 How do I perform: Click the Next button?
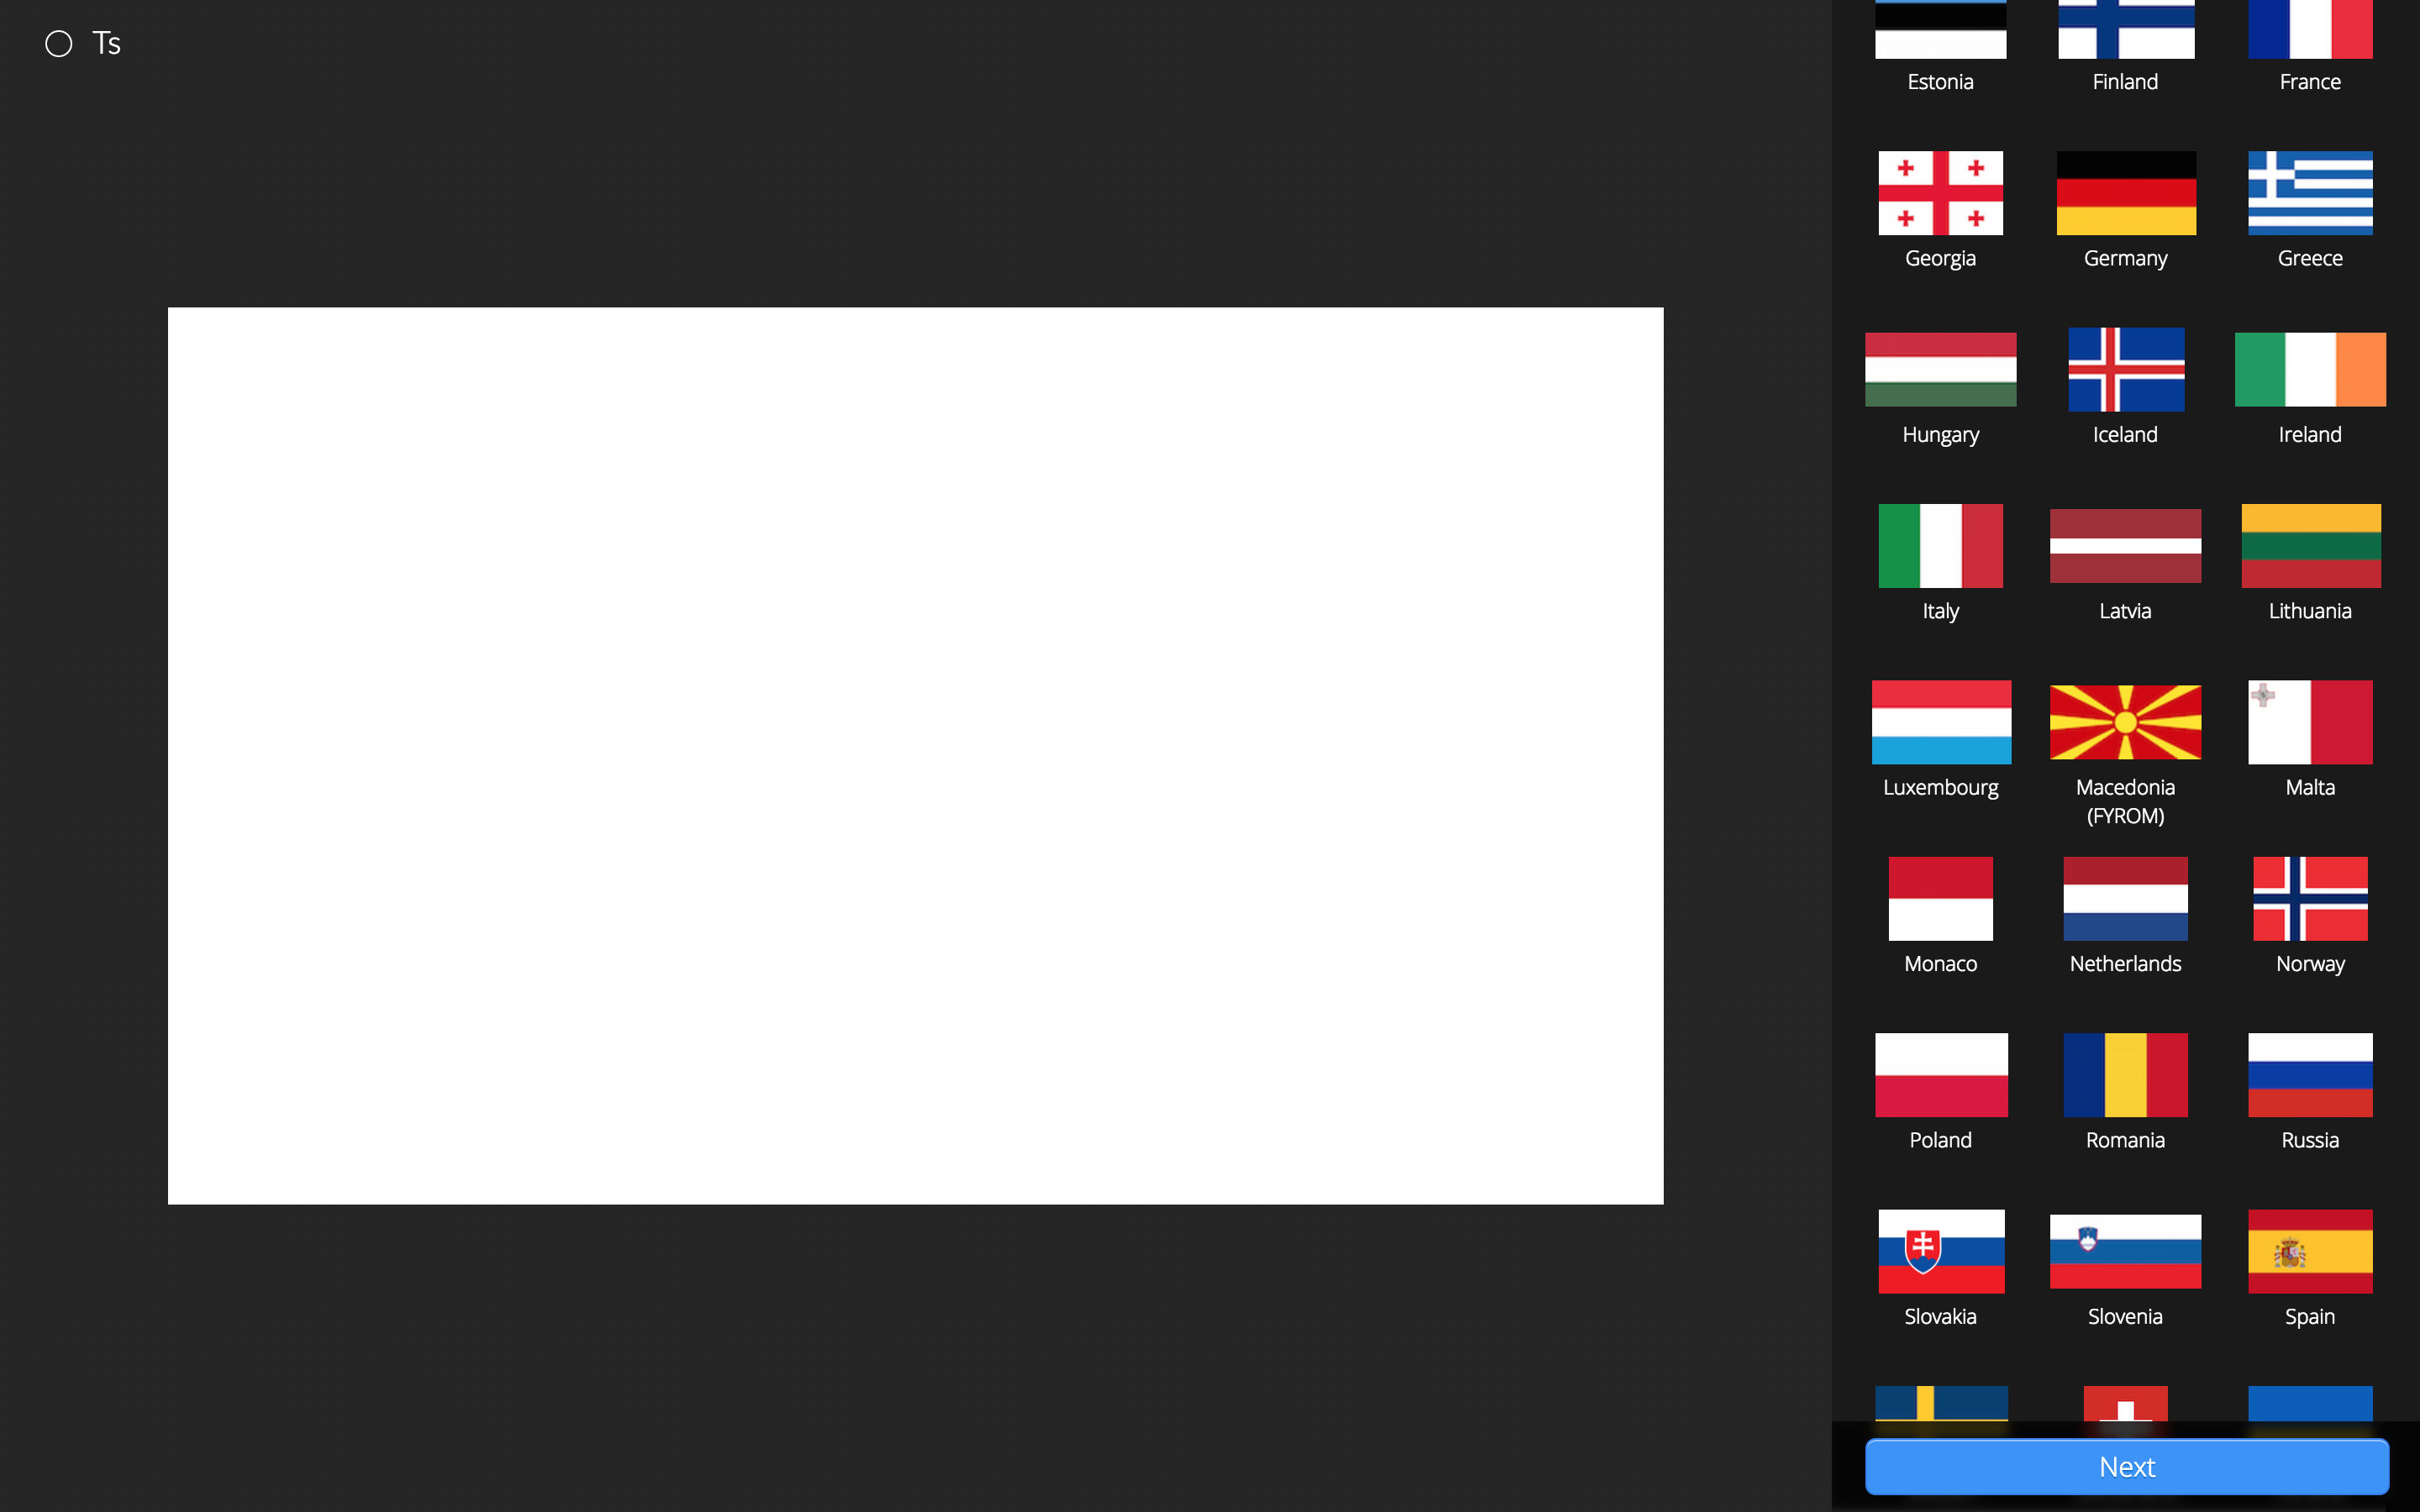tap(2126, 1467)
